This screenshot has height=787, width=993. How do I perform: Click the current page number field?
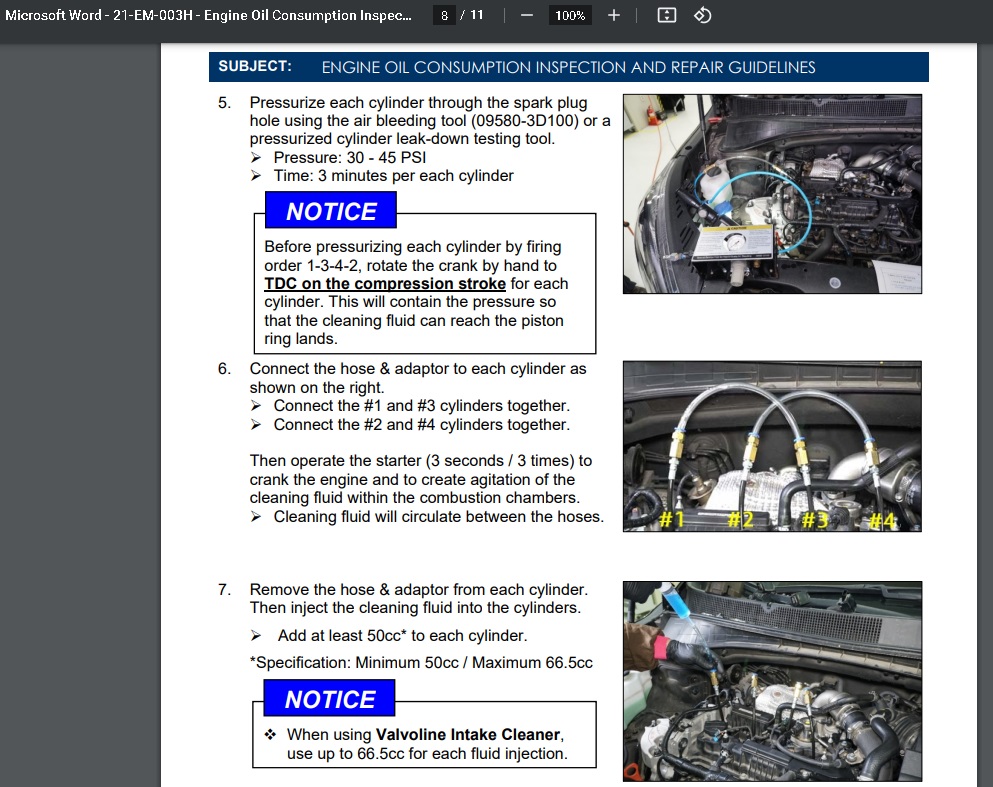point(445,16)
